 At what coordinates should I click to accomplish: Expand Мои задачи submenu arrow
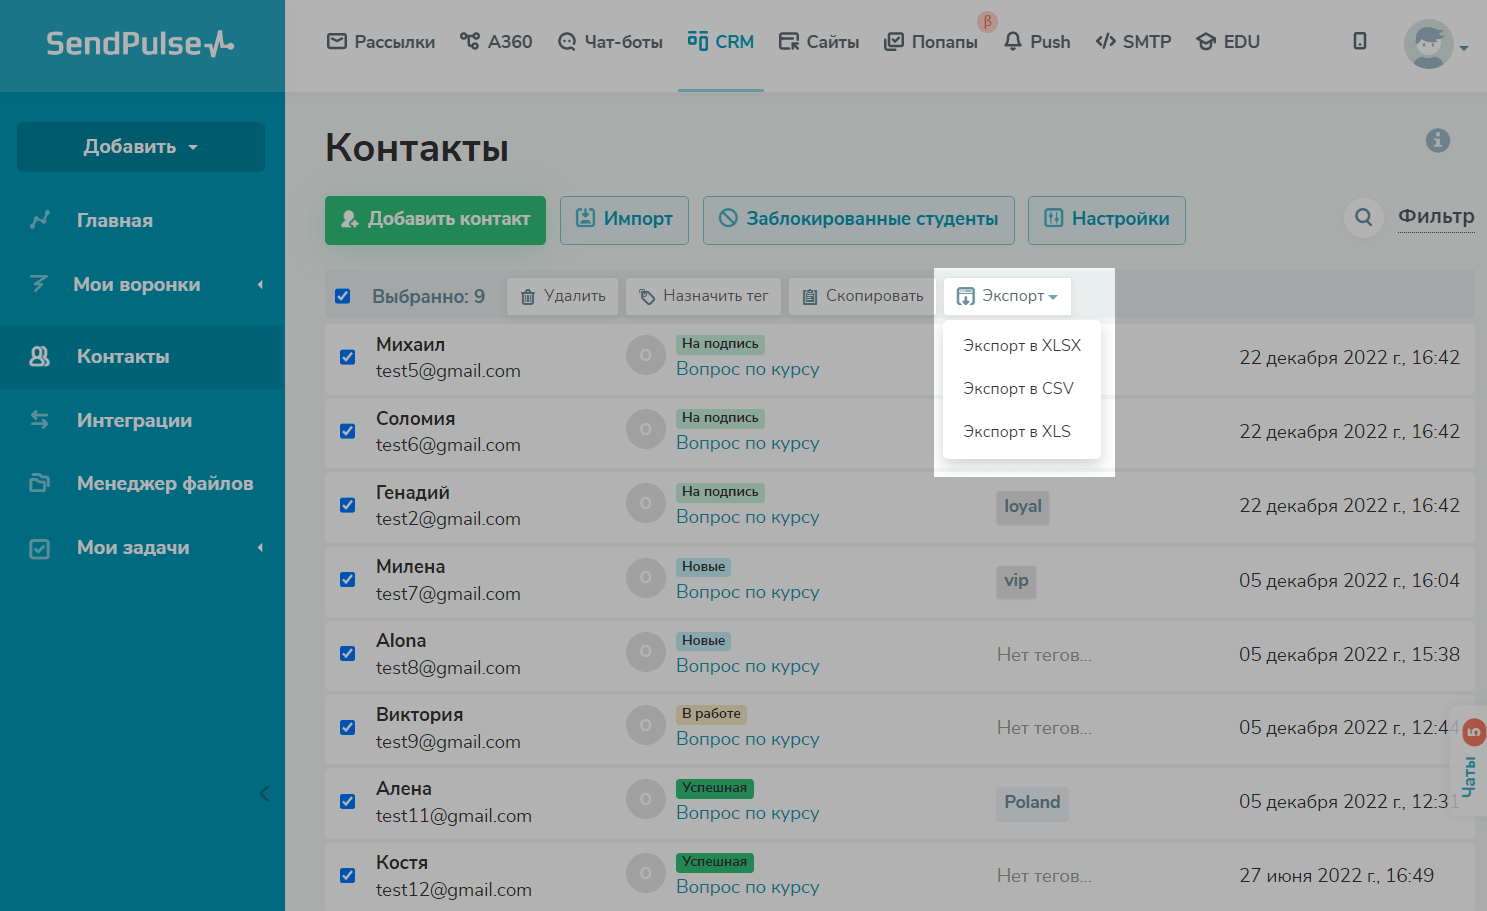[260, 548]
